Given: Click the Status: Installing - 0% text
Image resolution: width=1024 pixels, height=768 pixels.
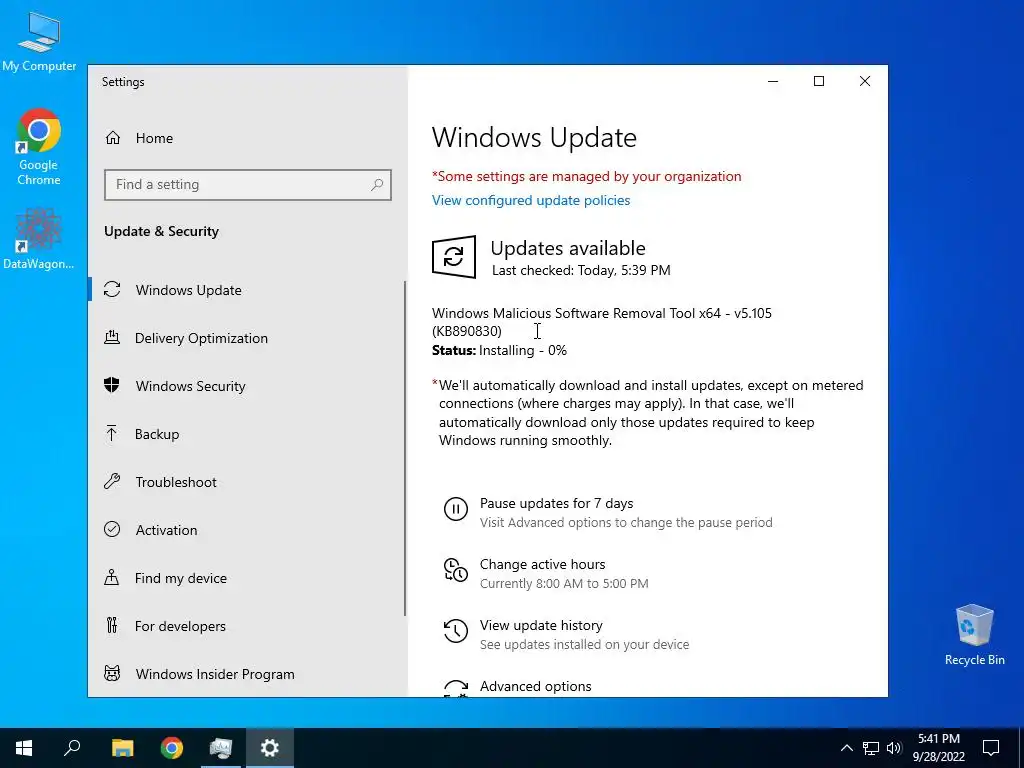Looking at the screenshot, I should click(500, 350).
